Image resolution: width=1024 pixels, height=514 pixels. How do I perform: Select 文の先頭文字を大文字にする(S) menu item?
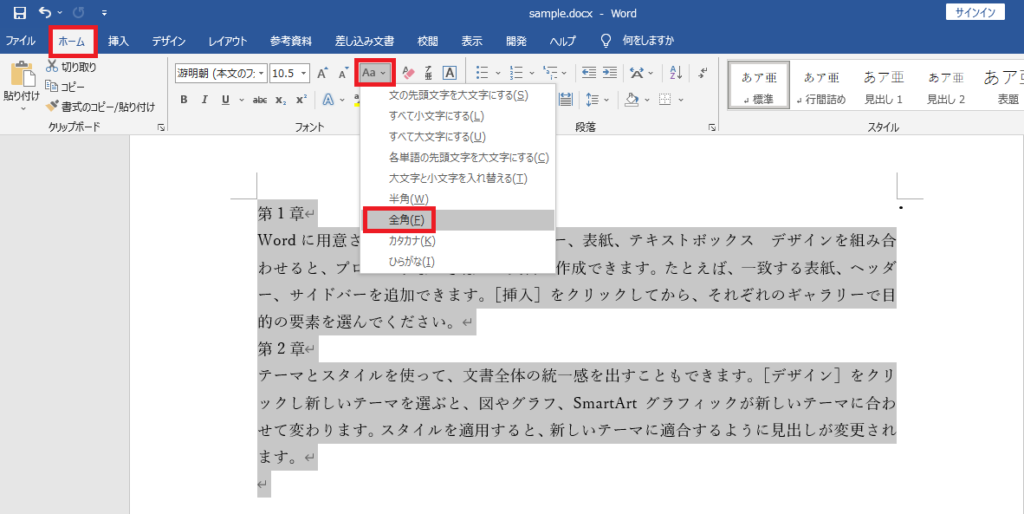(458, 95)
